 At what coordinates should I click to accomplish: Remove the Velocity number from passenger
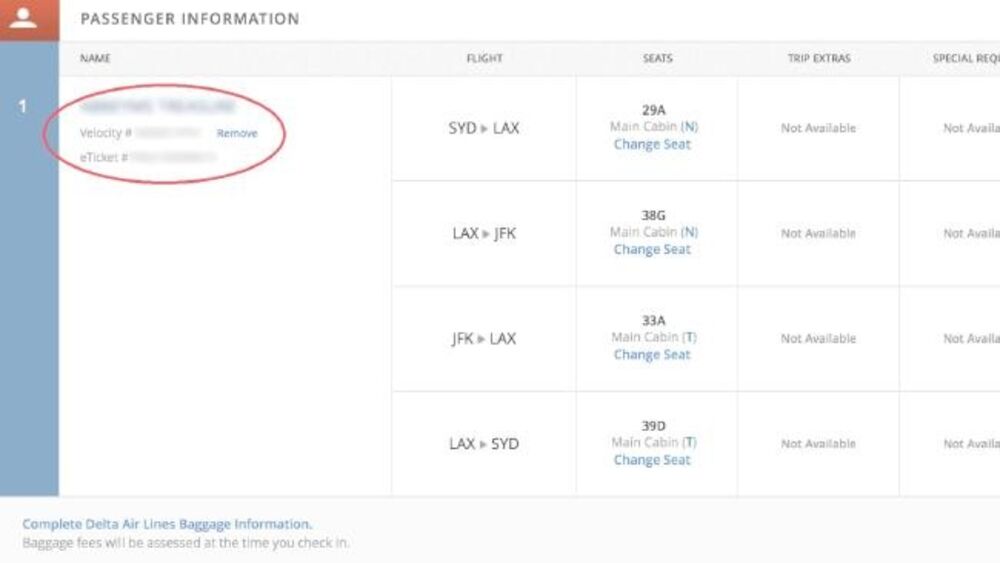237,133
